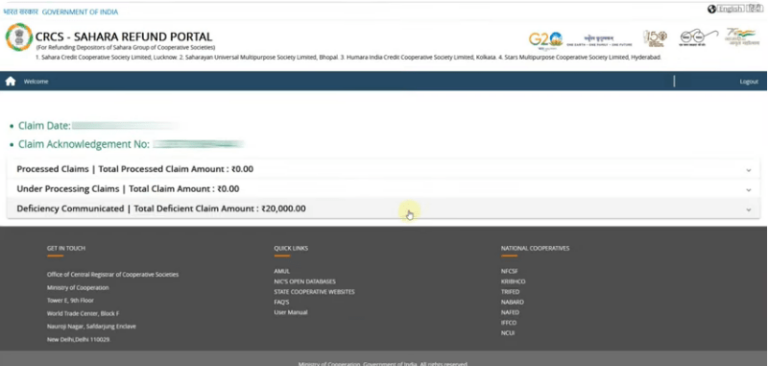Click 'For Refunding Depositors of Sahara Group' subtitle
The width and height of the screenshot is (768, 366).
[125, 48]
